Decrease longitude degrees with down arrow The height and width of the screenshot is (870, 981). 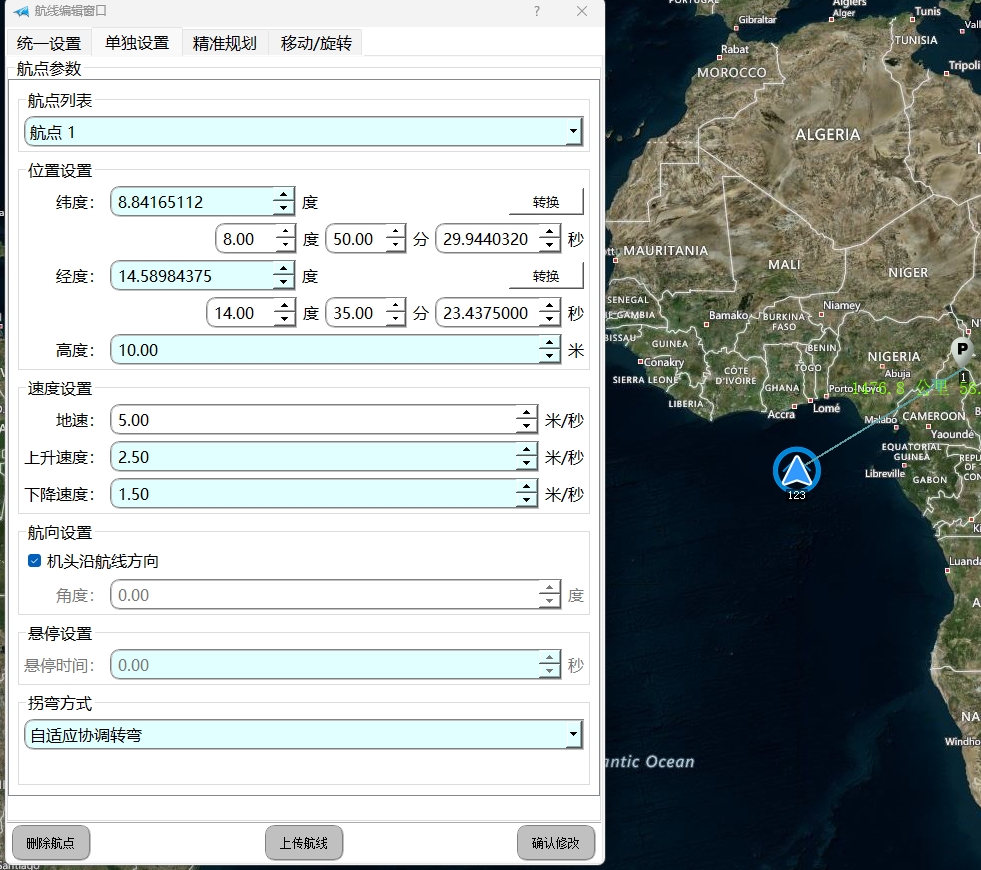[284, 281]
